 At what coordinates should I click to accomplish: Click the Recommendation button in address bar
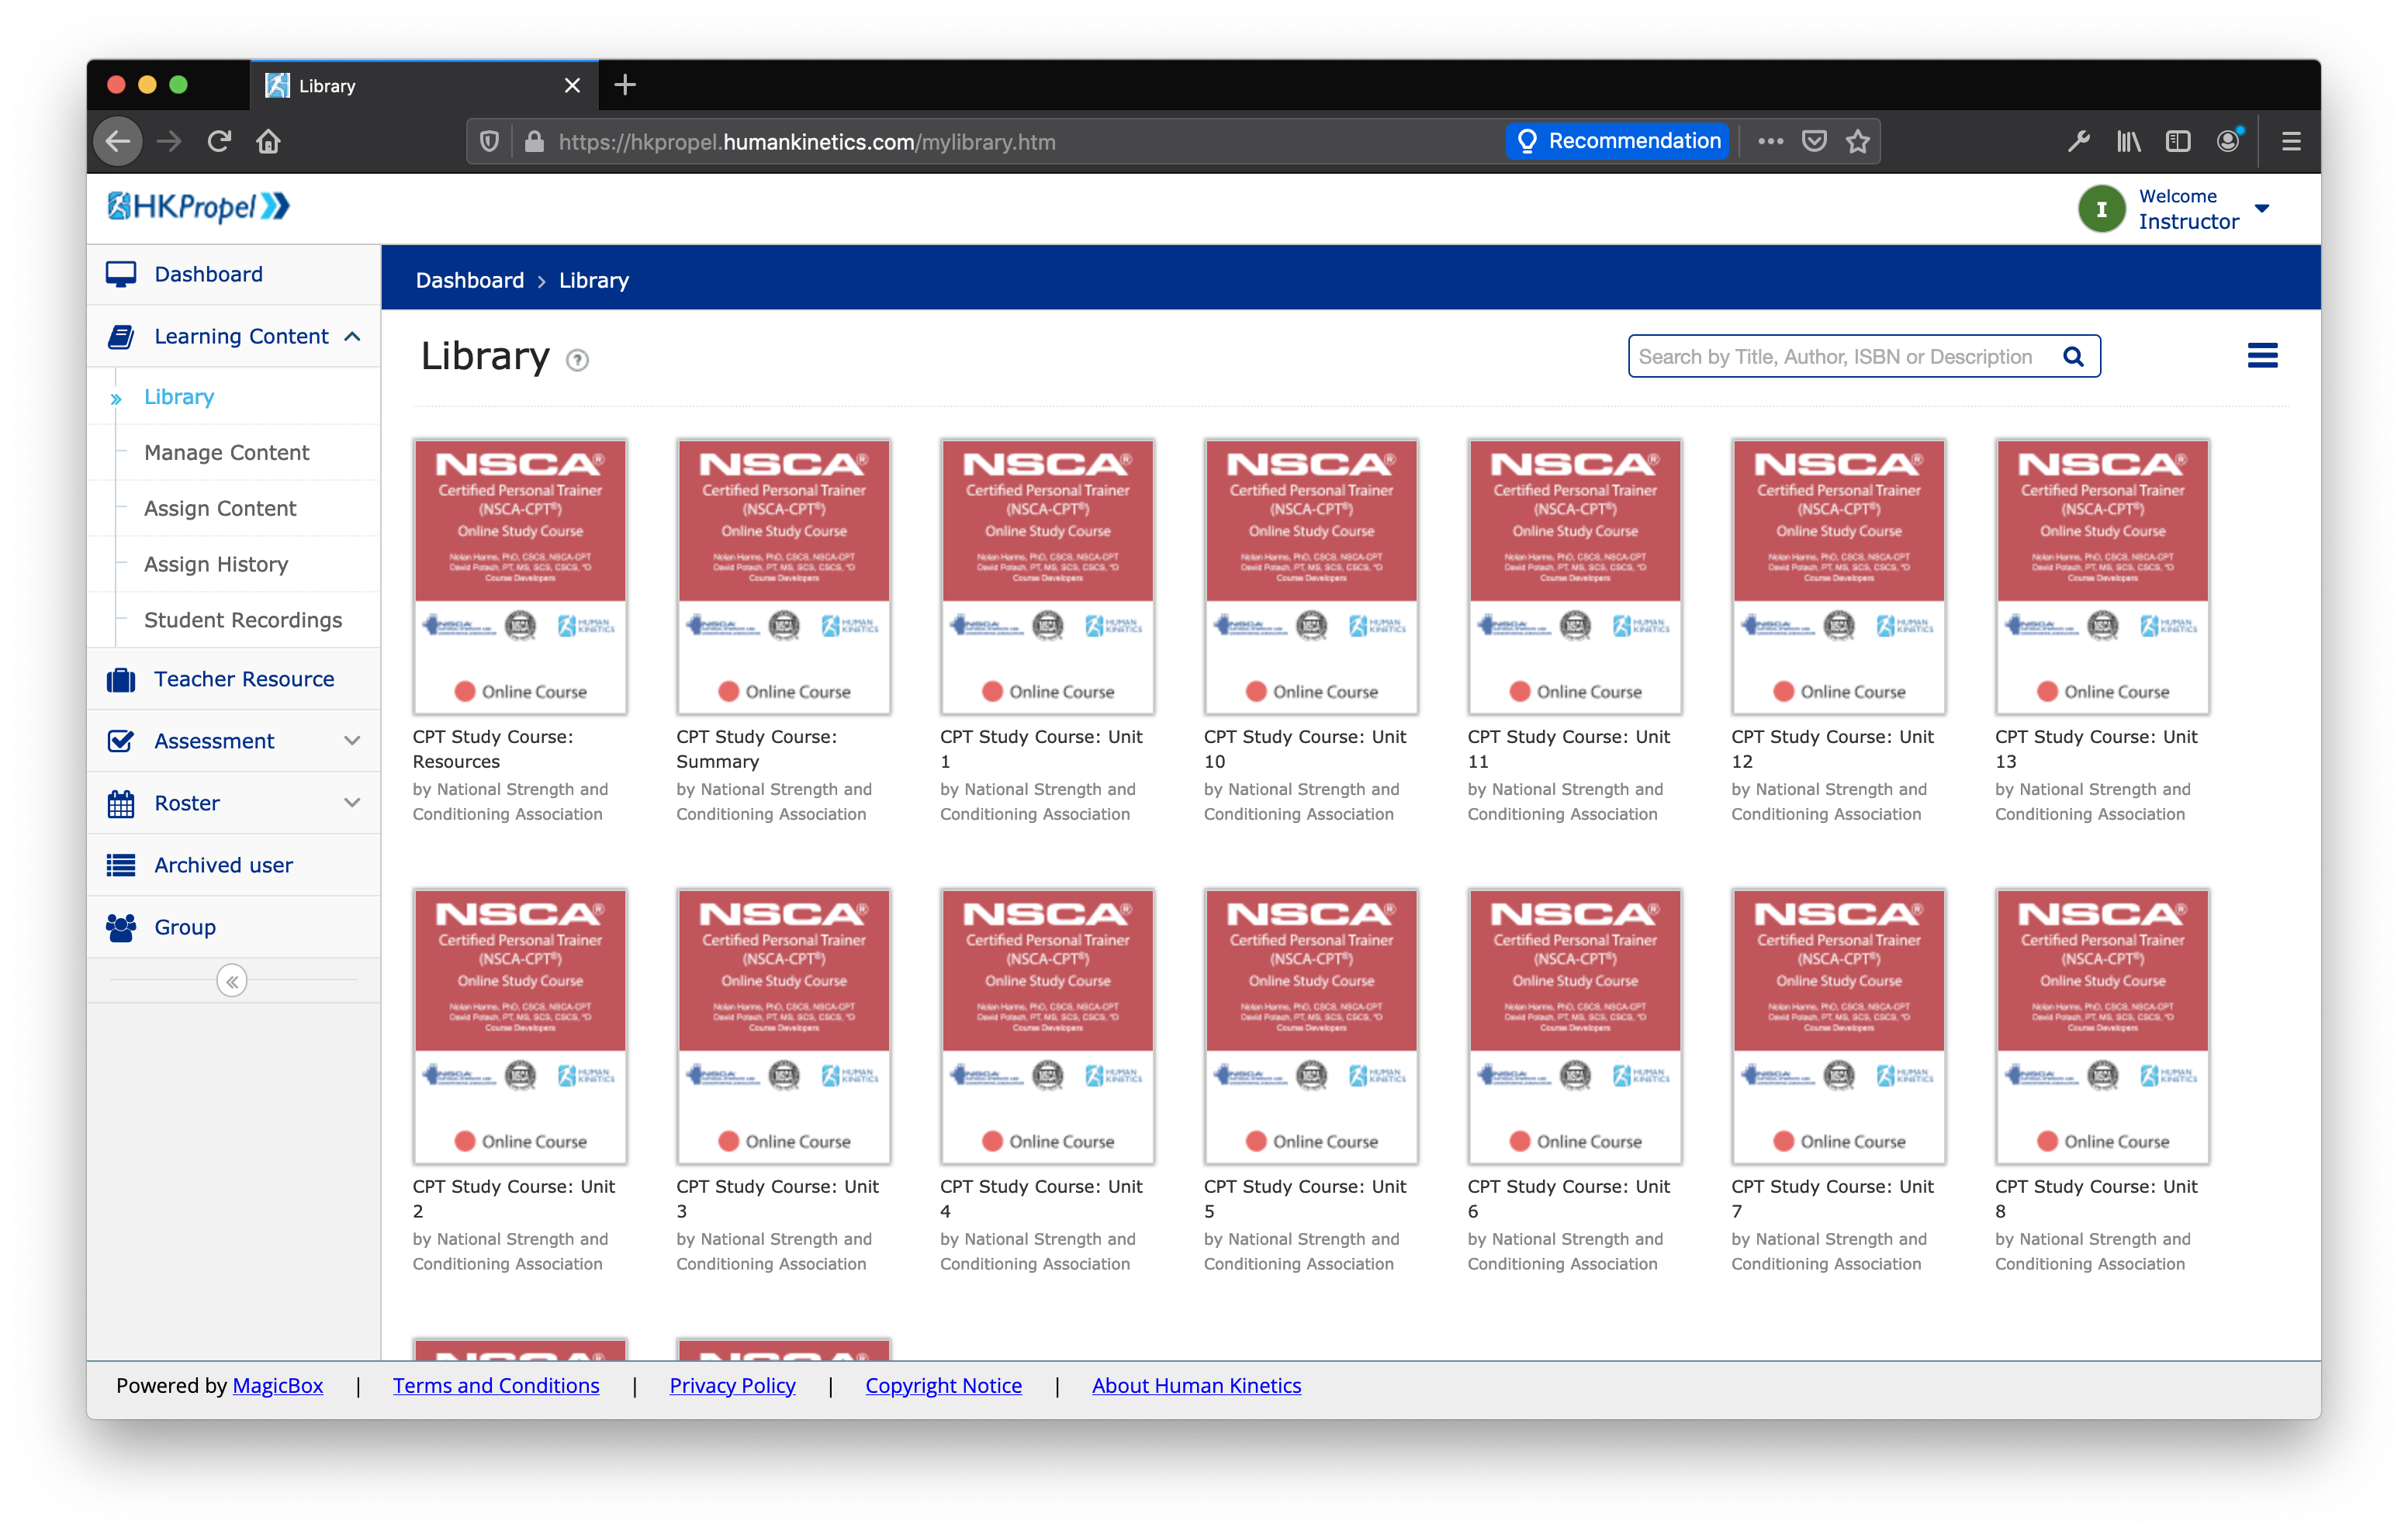1618,141
